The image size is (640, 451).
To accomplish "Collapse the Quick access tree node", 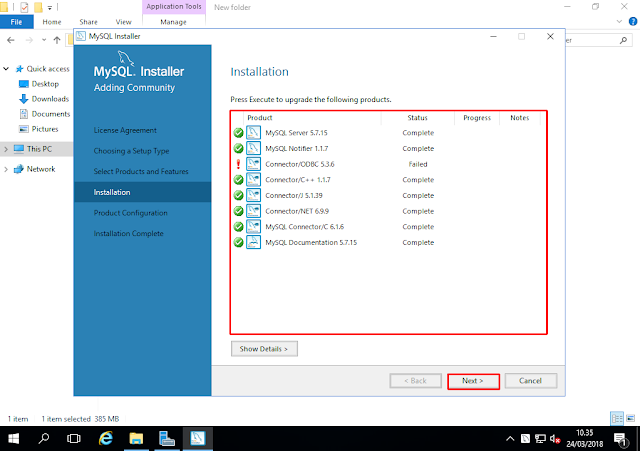I will click(x=6, y=69).
